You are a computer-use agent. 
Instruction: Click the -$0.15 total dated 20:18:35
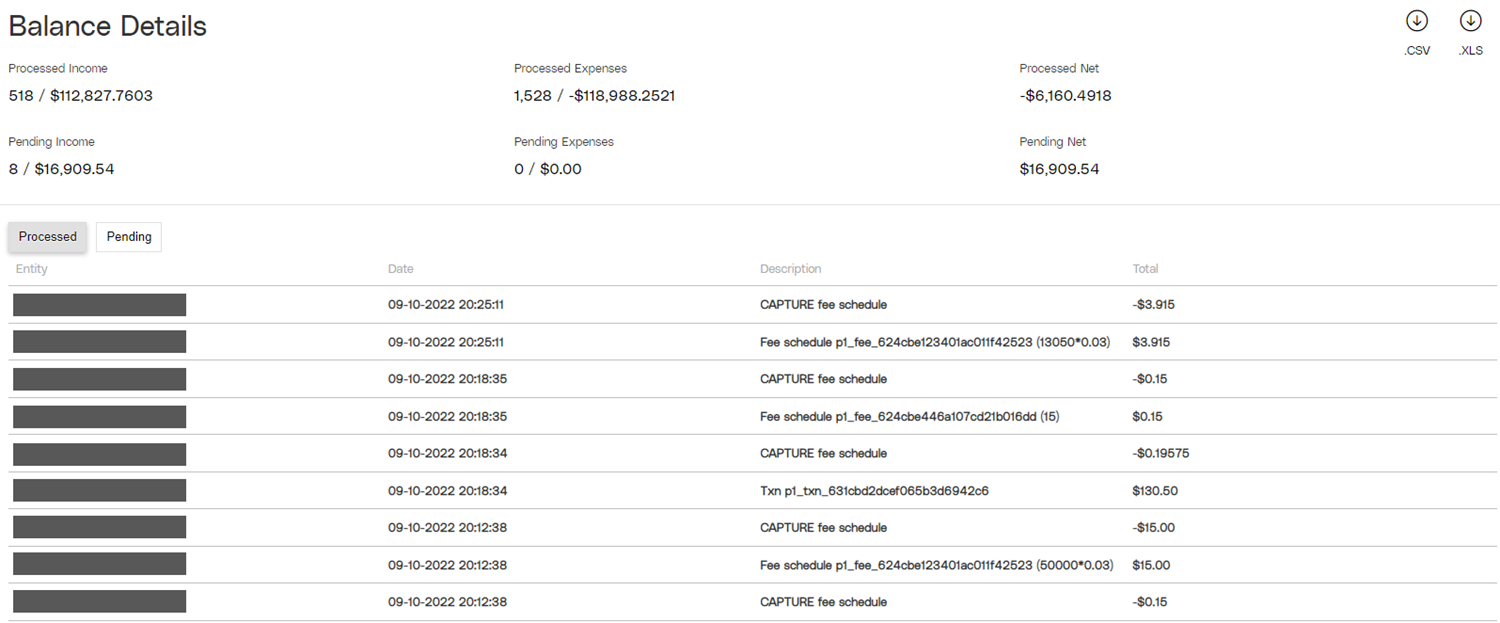click(x=1150, y=379)
